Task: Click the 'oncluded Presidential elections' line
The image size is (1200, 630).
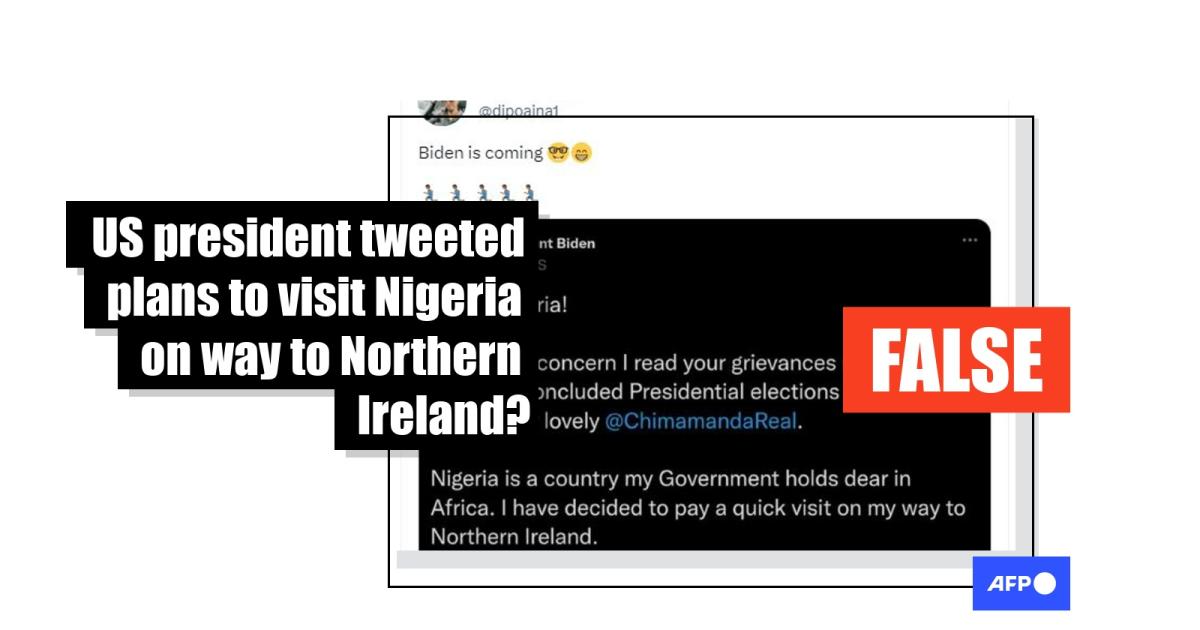Action: [689, 392]
